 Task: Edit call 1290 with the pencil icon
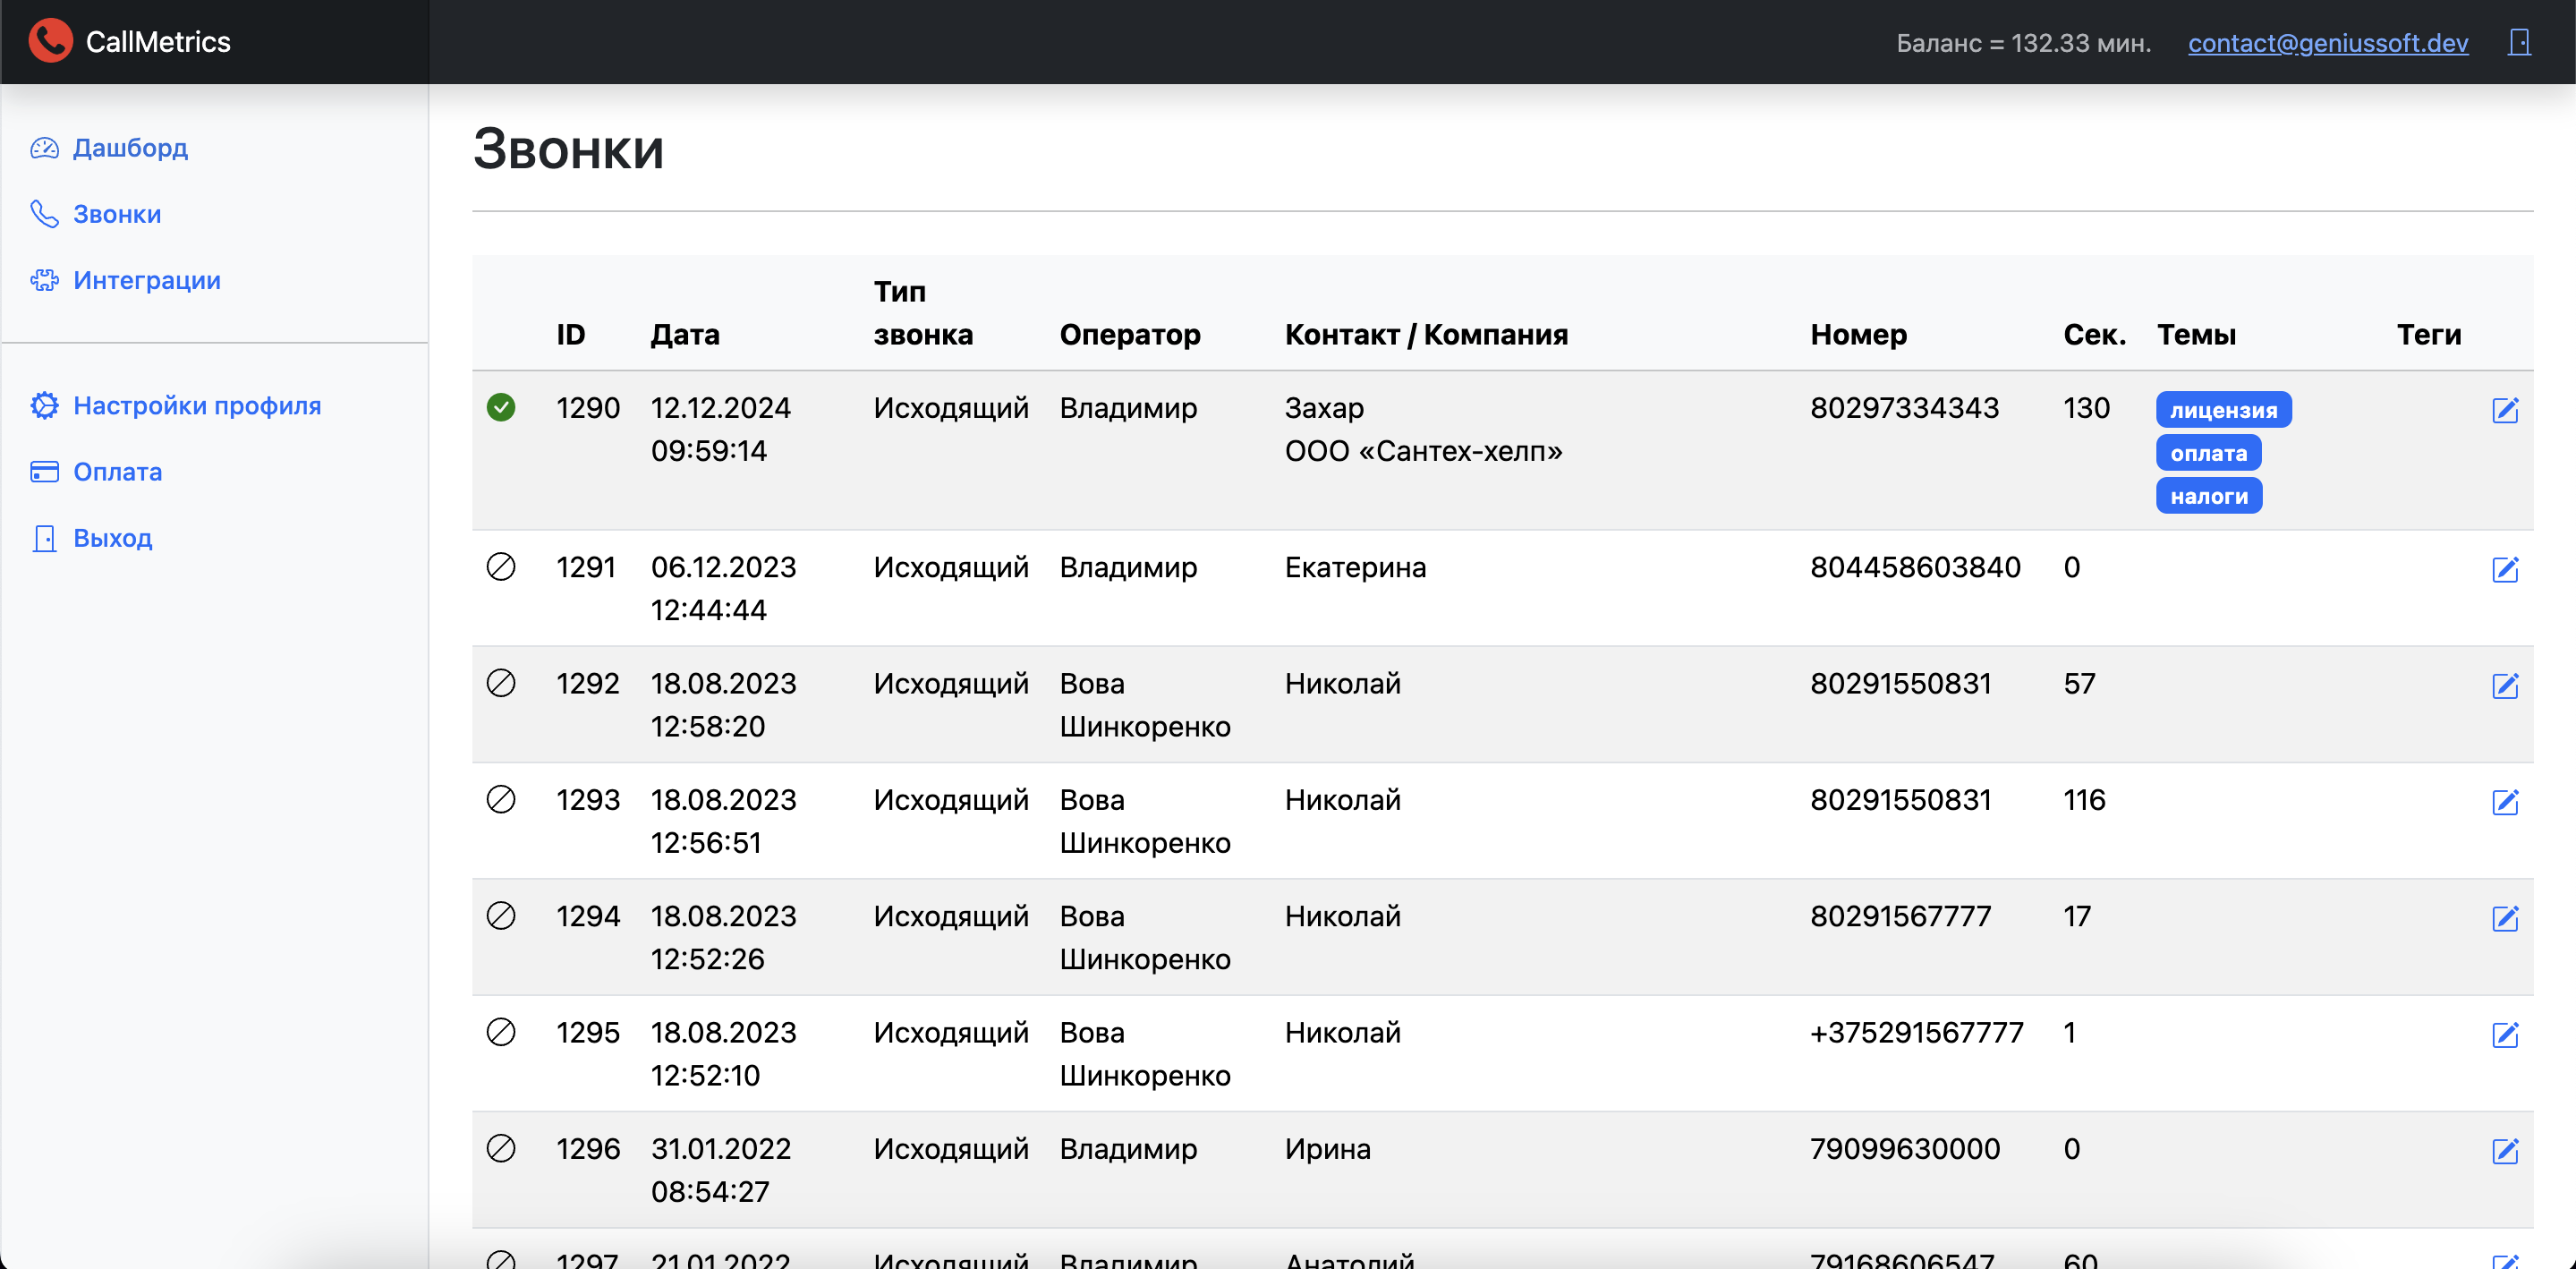tap(2505, 410)
